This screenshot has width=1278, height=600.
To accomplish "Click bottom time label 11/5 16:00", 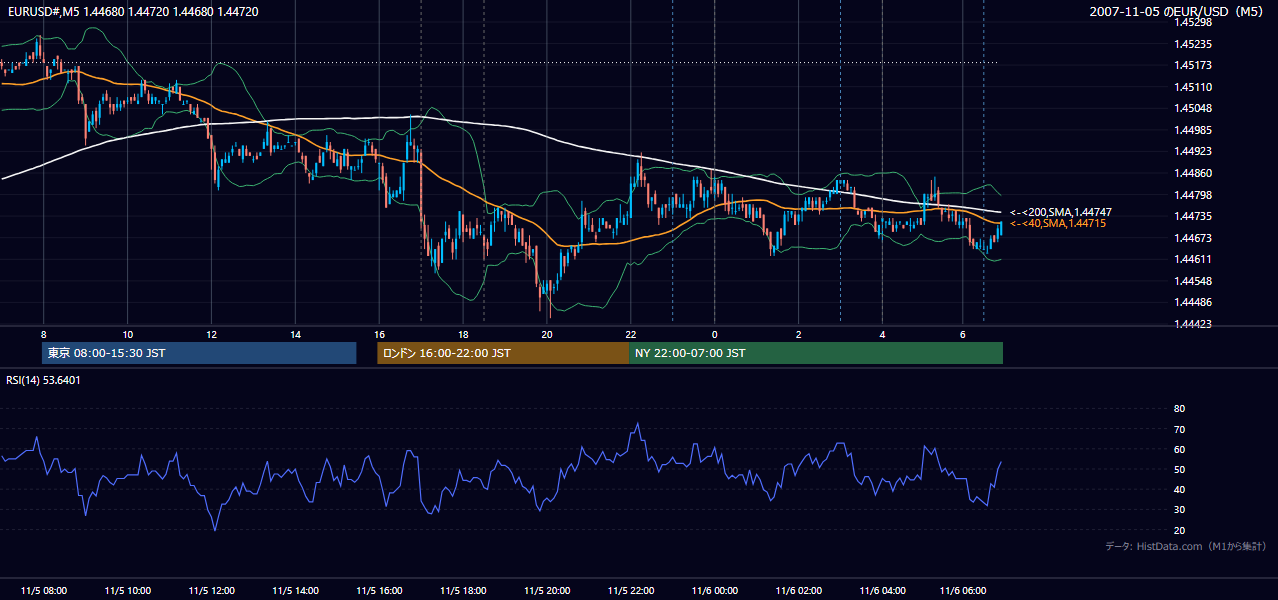I will tap(379, 591).
